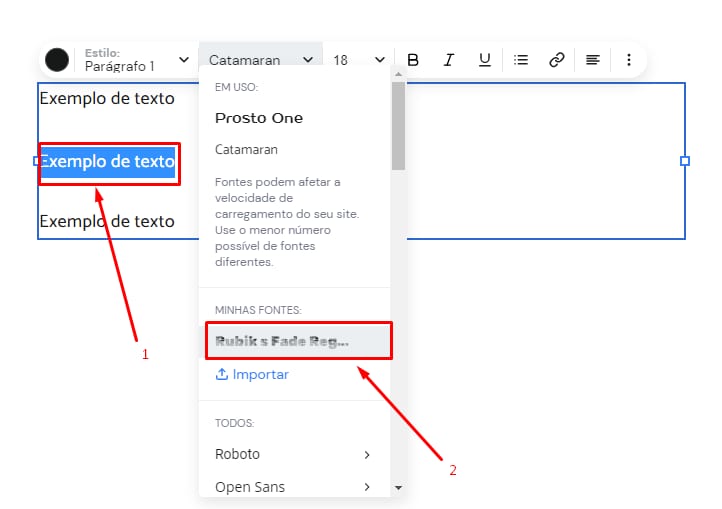
Task: Select Catamaran in the fonts in use
Action: [246, 150]
